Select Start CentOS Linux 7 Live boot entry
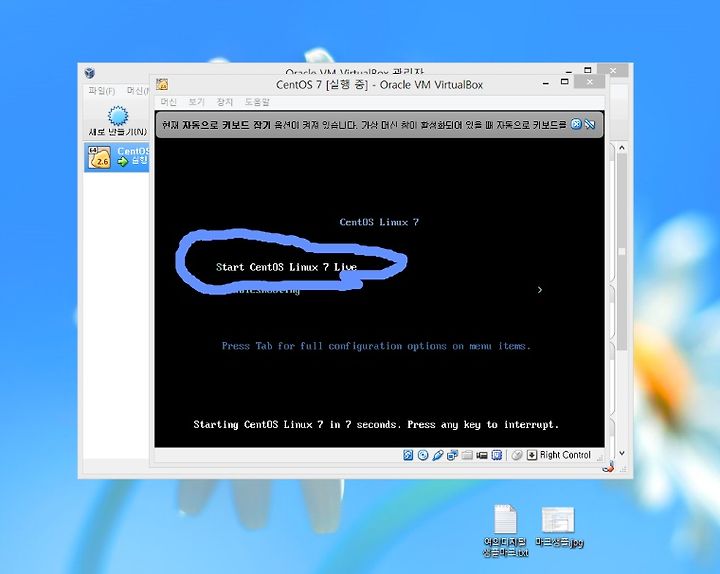720x574 pixels. 287,267
